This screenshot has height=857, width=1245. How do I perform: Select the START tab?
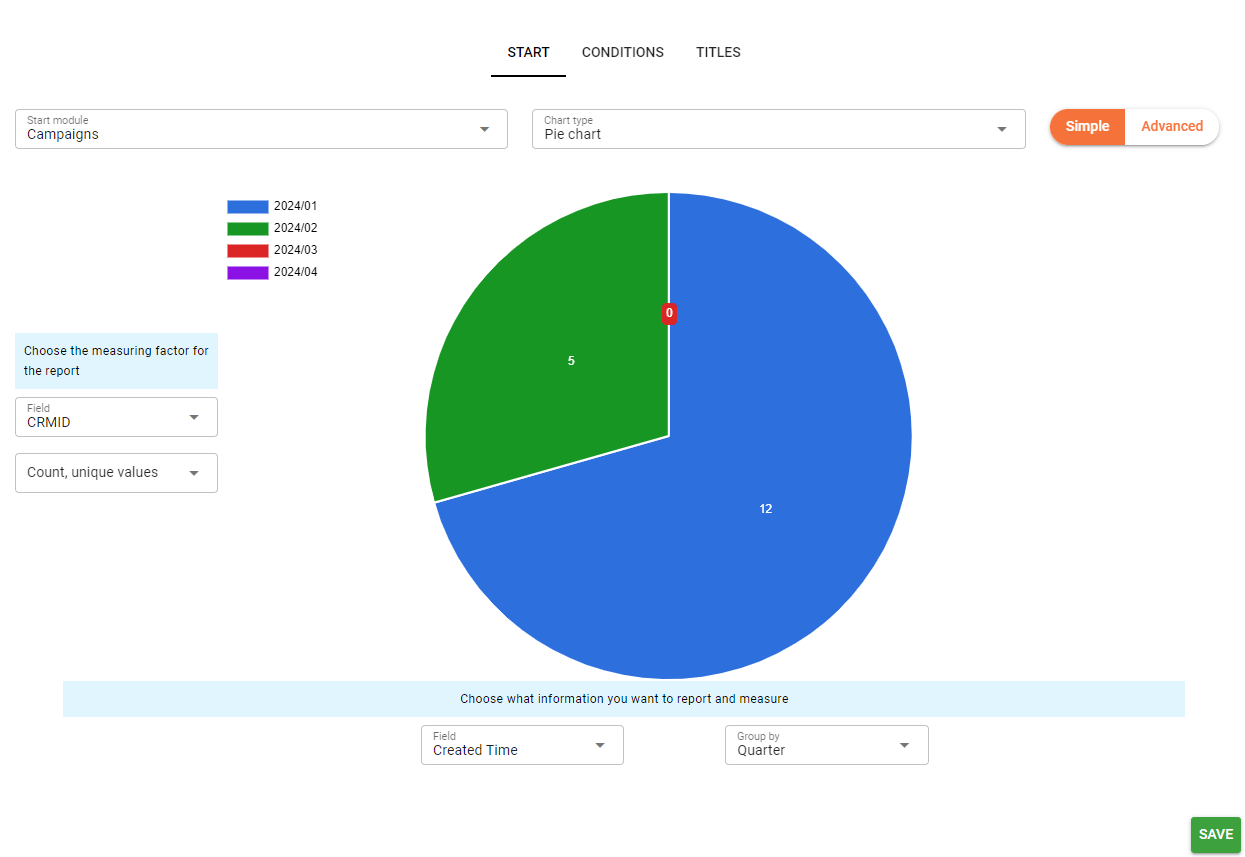tap(528, 52)
